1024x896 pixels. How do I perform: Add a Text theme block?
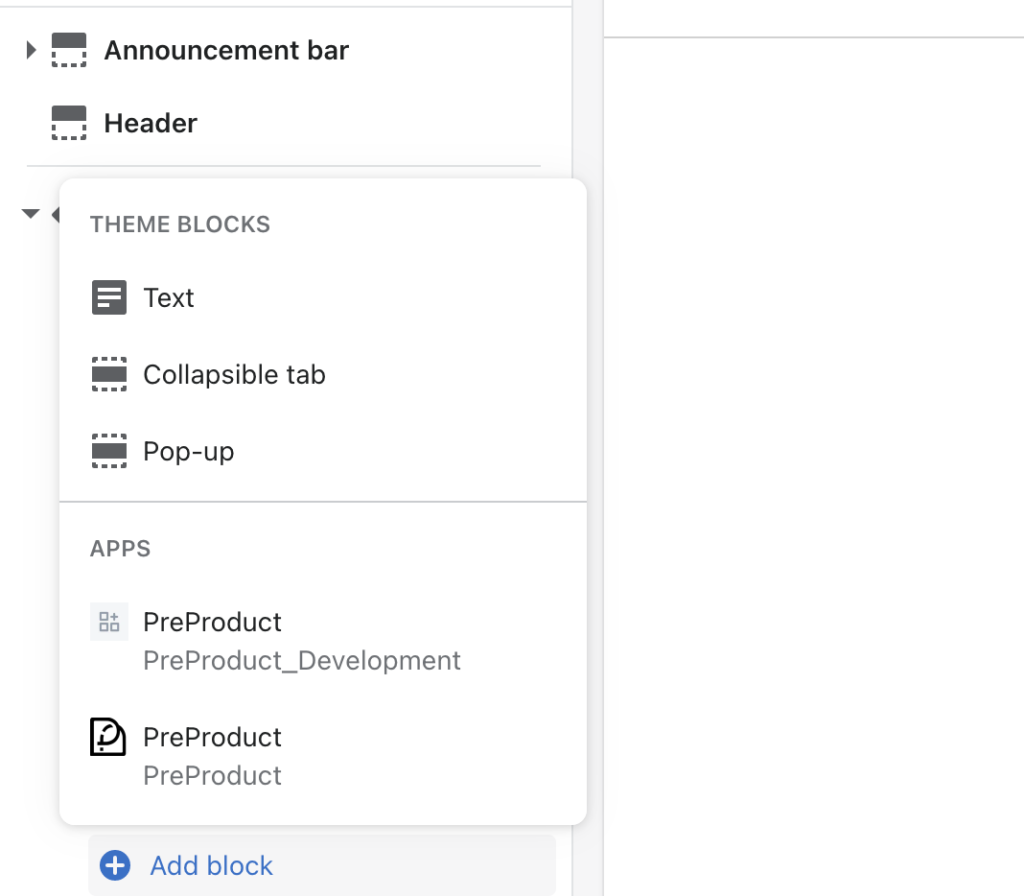[x=168, y=298]
